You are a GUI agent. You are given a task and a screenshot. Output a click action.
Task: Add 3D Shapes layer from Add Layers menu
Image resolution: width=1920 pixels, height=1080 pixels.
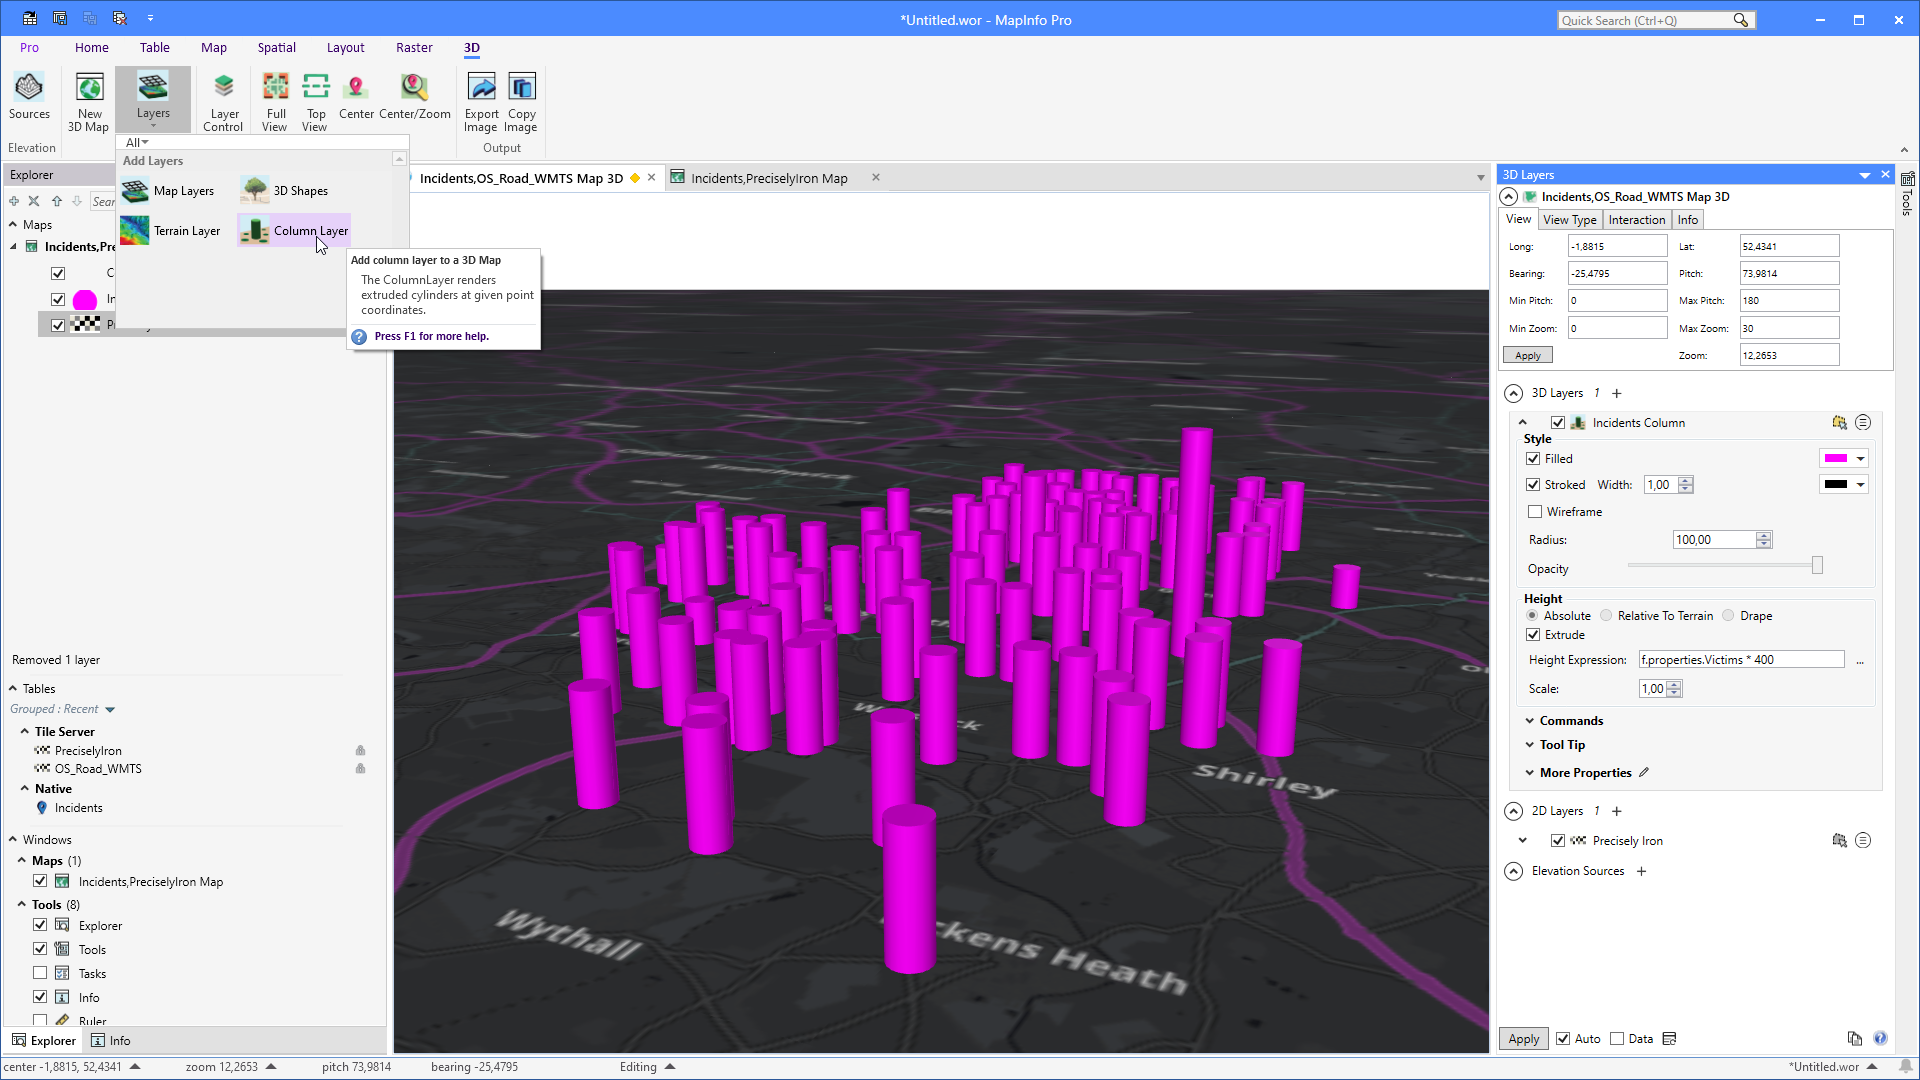coord(300,190)
